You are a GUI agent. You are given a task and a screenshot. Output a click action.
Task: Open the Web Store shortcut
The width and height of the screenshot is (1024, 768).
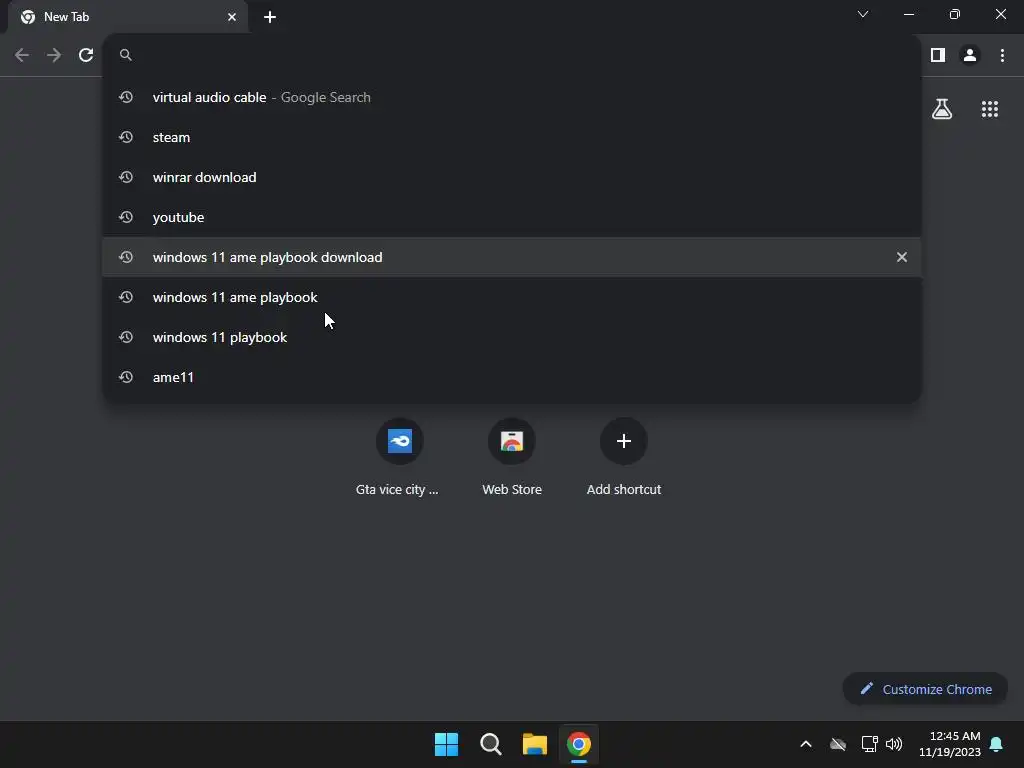pos(512,457)
